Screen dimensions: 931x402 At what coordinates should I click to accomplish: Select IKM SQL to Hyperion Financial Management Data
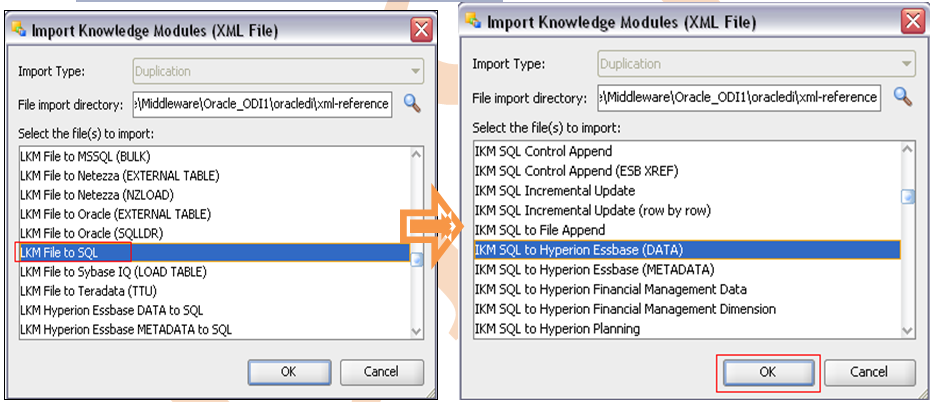(x=687, y=289)
